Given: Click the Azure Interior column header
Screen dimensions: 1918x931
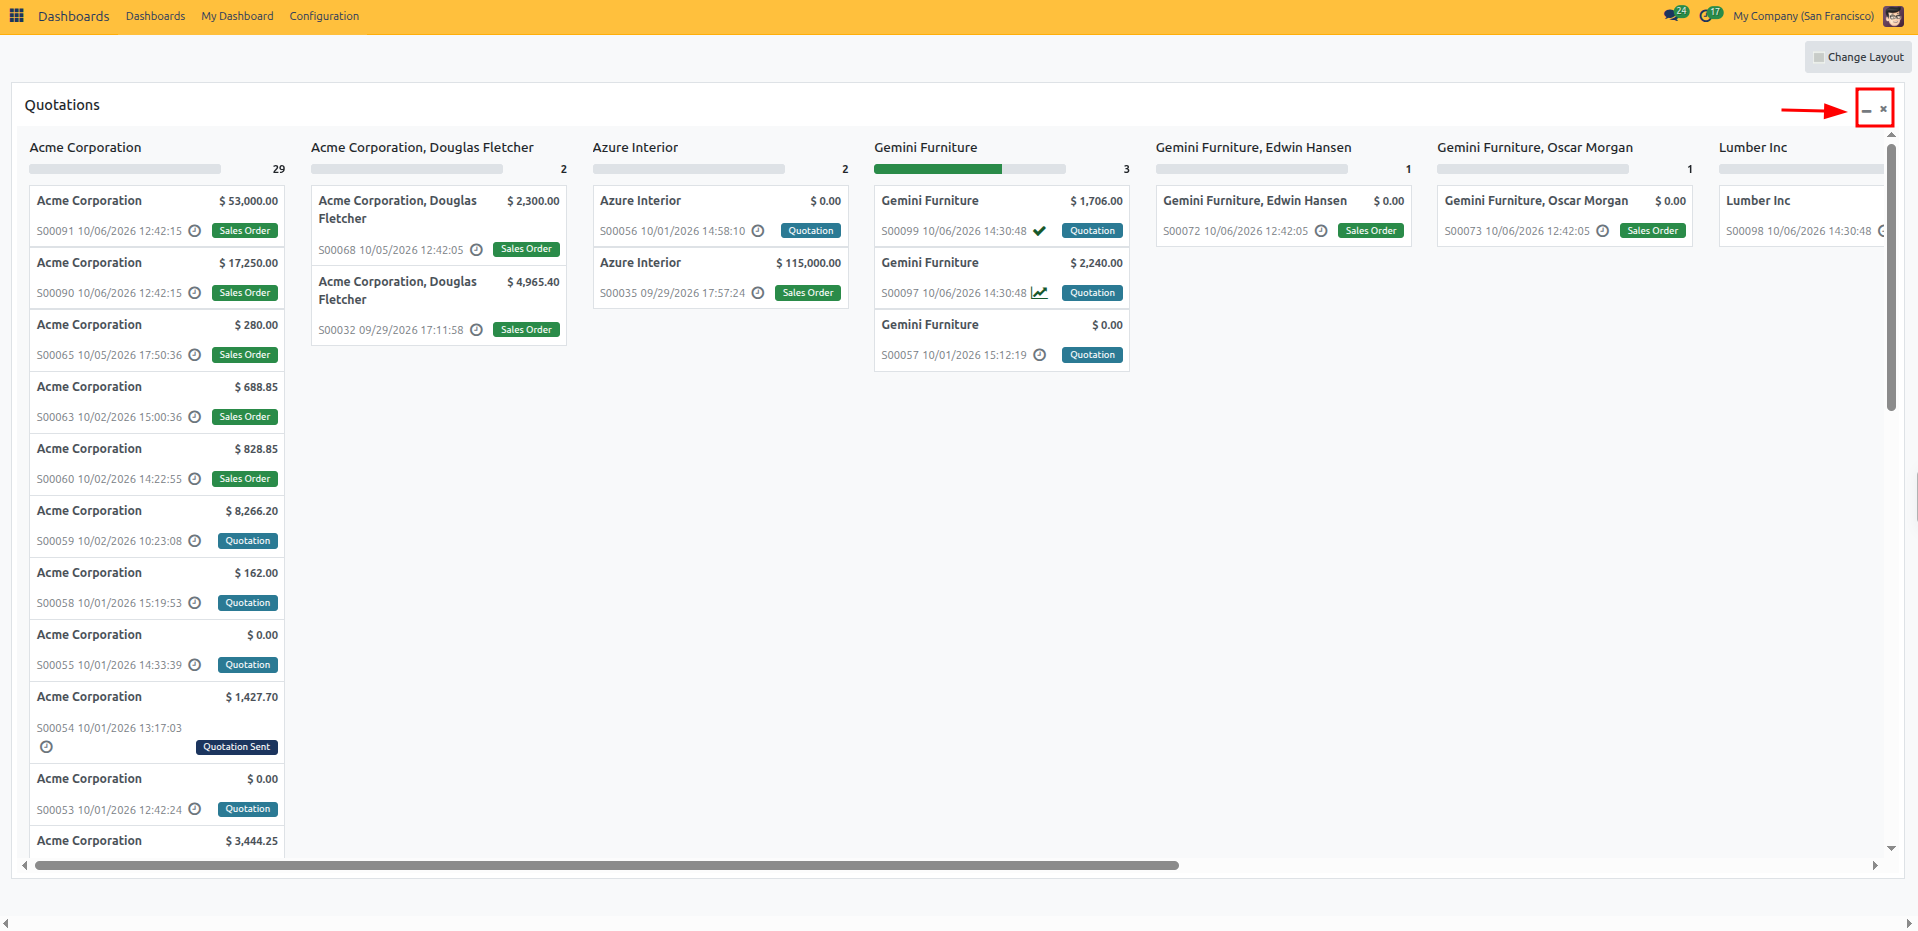Looking at the screenshot, I should [635, 147].
